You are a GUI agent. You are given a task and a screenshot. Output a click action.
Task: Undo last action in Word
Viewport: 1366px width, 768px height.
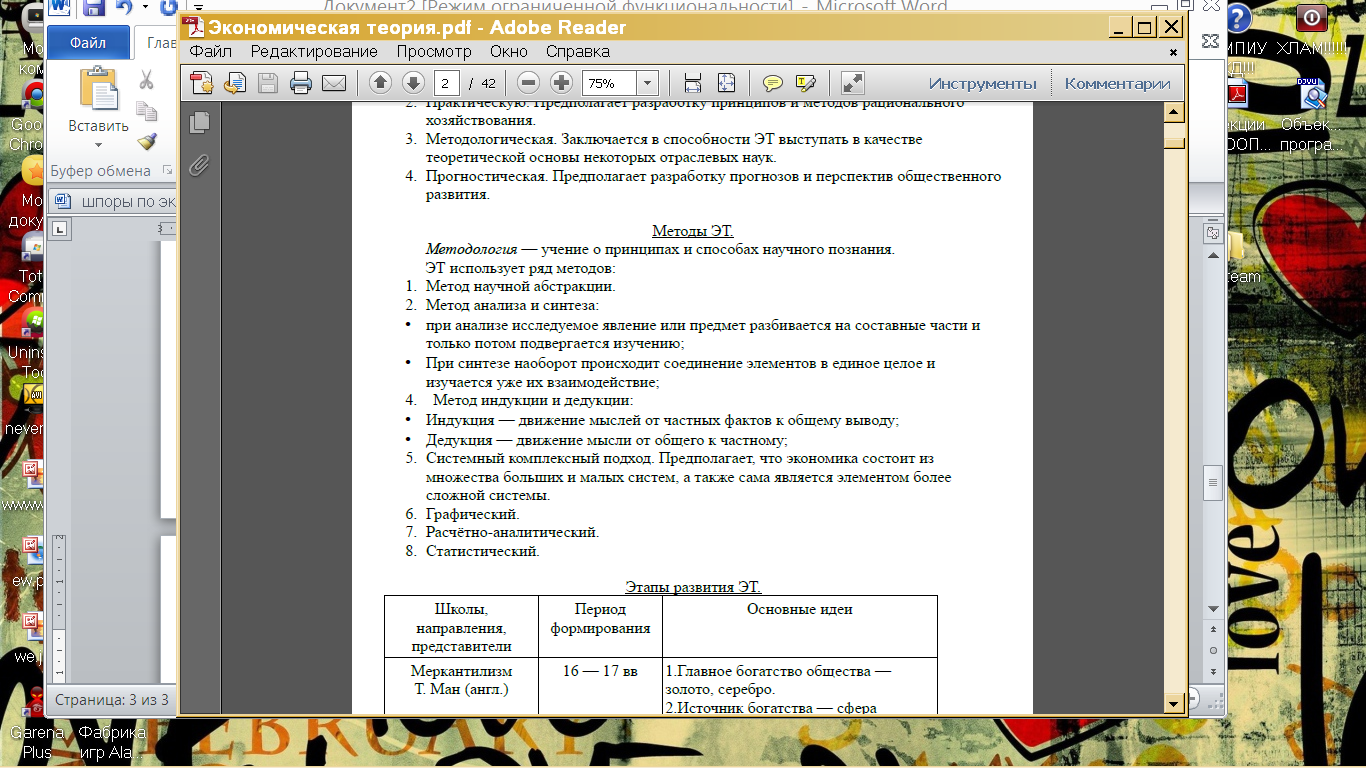click(x=125, y=9)
